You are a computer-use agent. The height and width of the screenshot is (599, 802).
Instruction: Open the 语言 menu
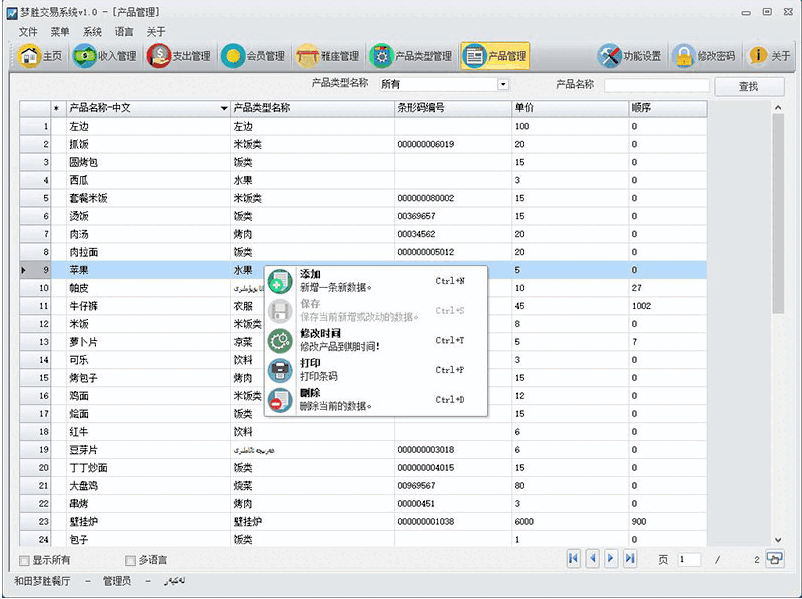pos(124,32)
